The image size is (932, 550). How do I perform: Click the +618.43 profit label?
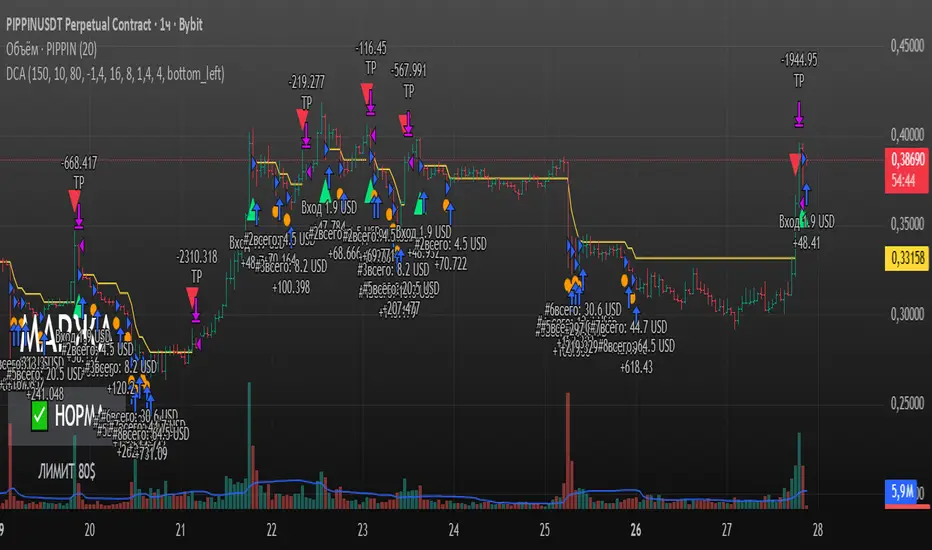click(x=637, y=367)
